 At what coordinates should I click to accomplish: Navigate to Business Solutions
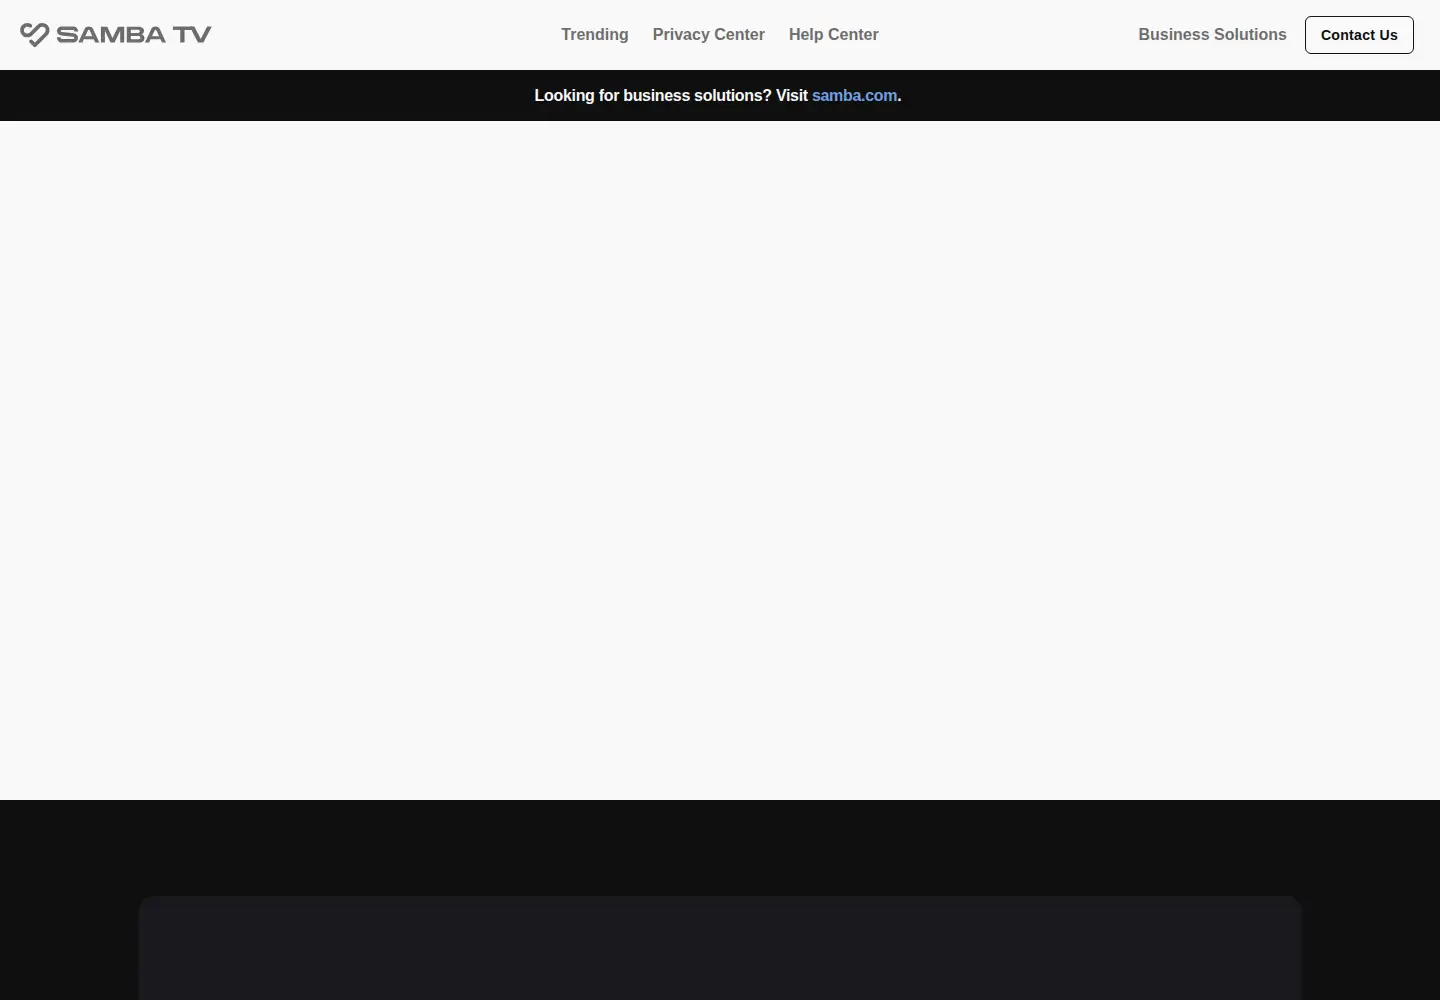(x=1212, y=34)
